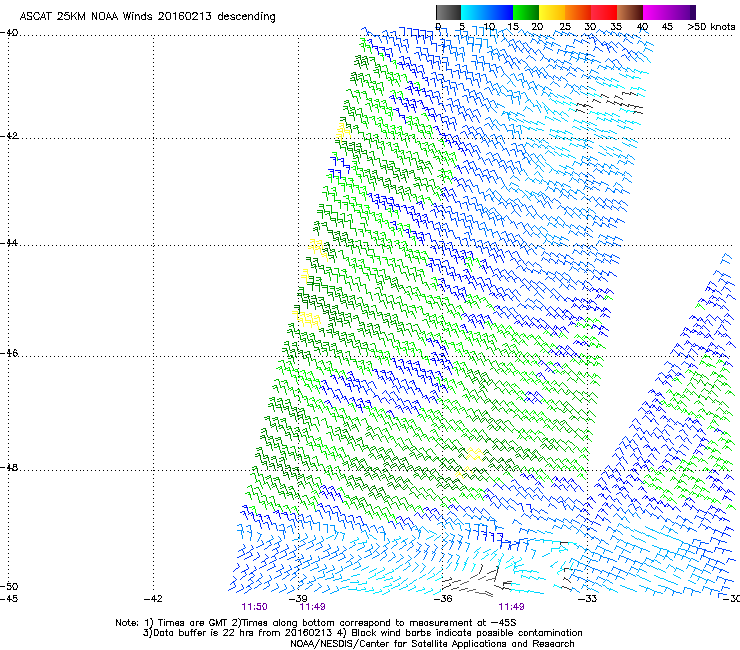The image size is (740, 650).
Task: Click the "-48" latitude axis label
Action: [9, 468]
